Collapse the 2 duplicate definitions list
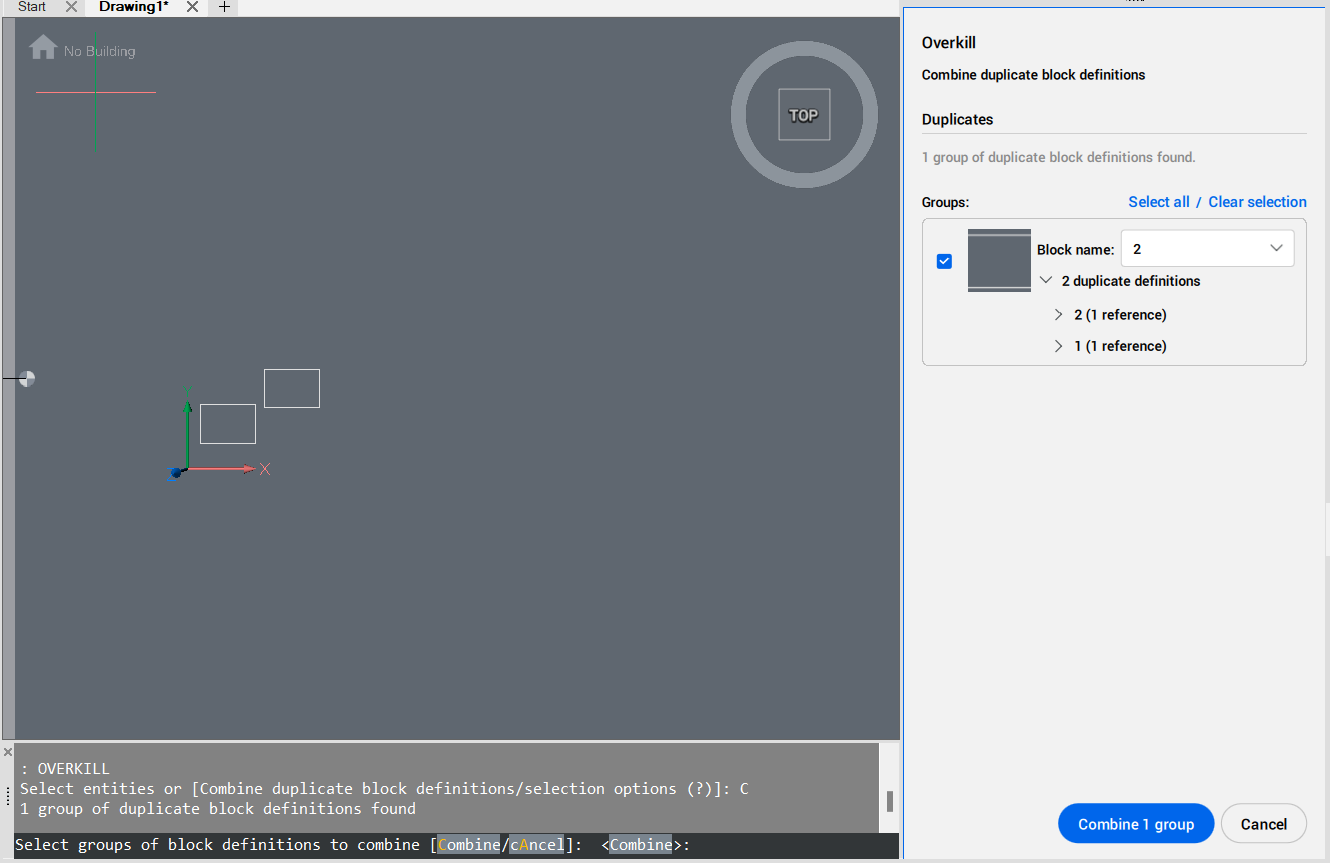Screen dimensions: 1330x863 point(1046,281)
